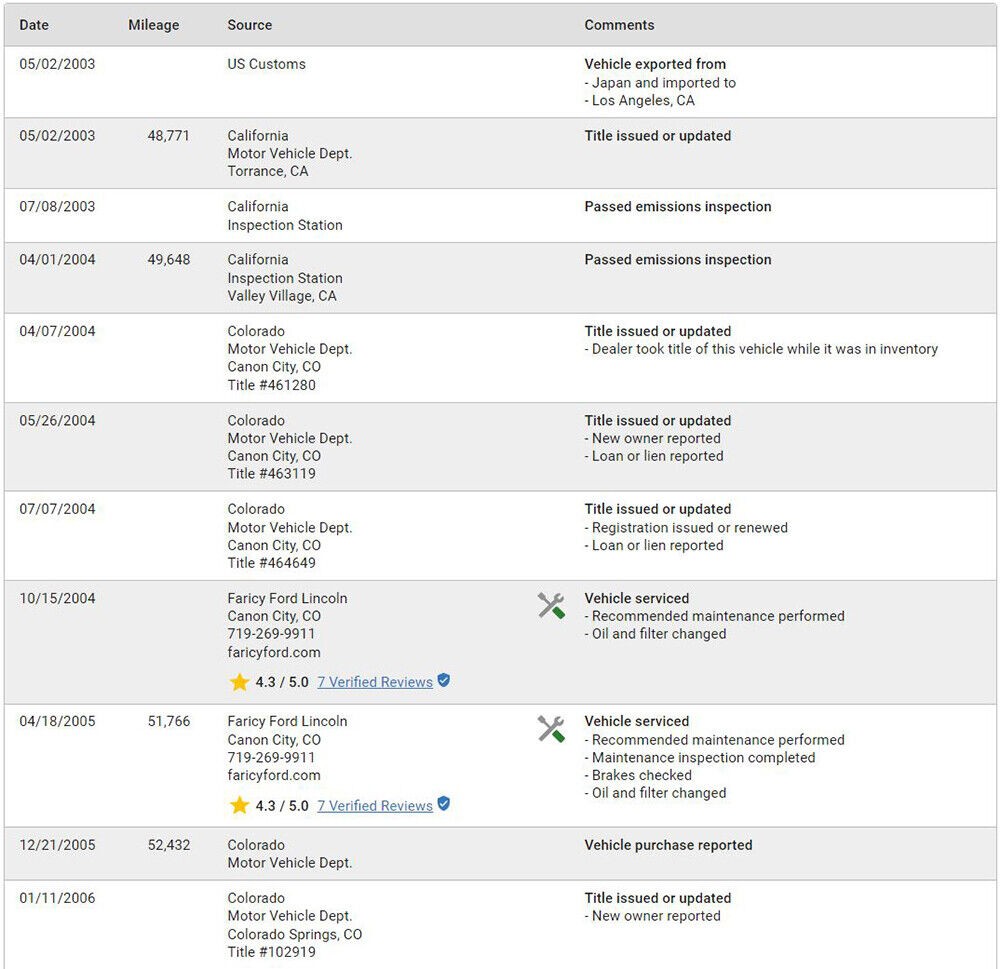Image resolution: width=1000 pixels, height=969 pixels.
Task: Click the Comments column header
Action: click(x=619, y=25)
